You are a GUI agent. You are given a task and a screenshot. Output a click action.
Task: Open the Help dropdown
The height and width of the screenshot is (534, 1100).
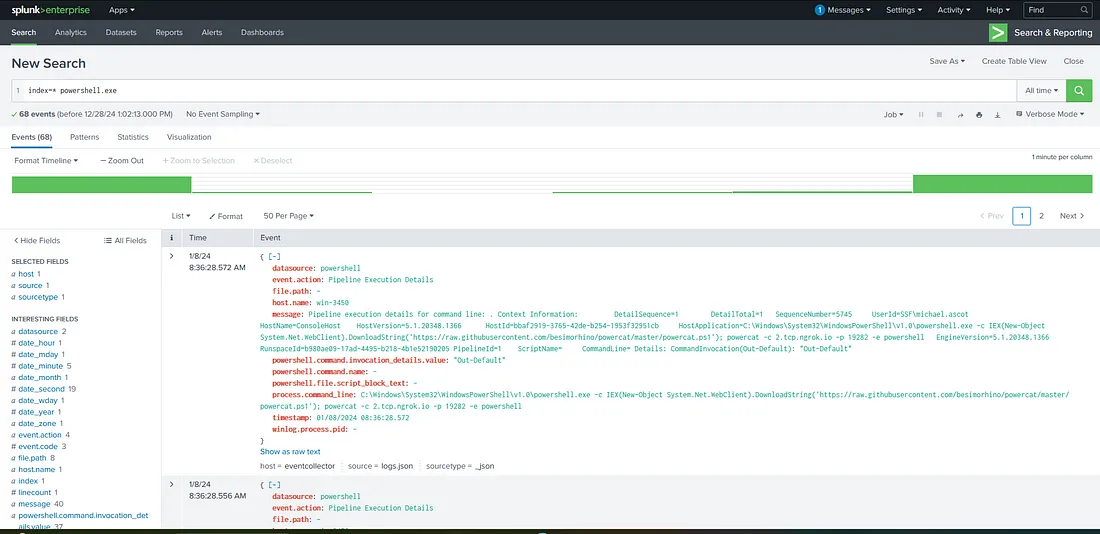click(998, 10)
